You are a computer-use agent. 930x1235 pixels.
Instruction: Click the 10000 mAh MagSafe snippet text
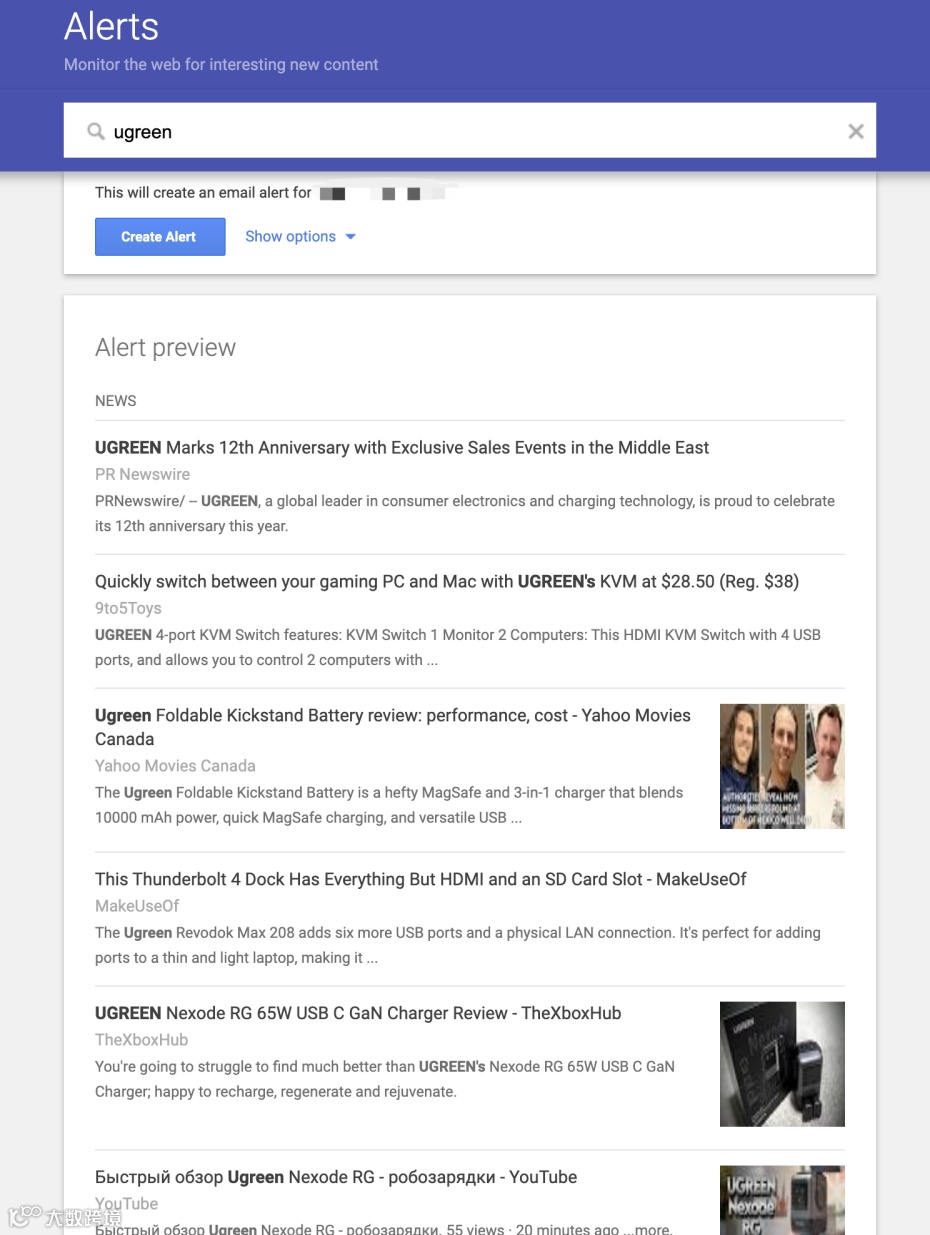(x=389, y=805)
